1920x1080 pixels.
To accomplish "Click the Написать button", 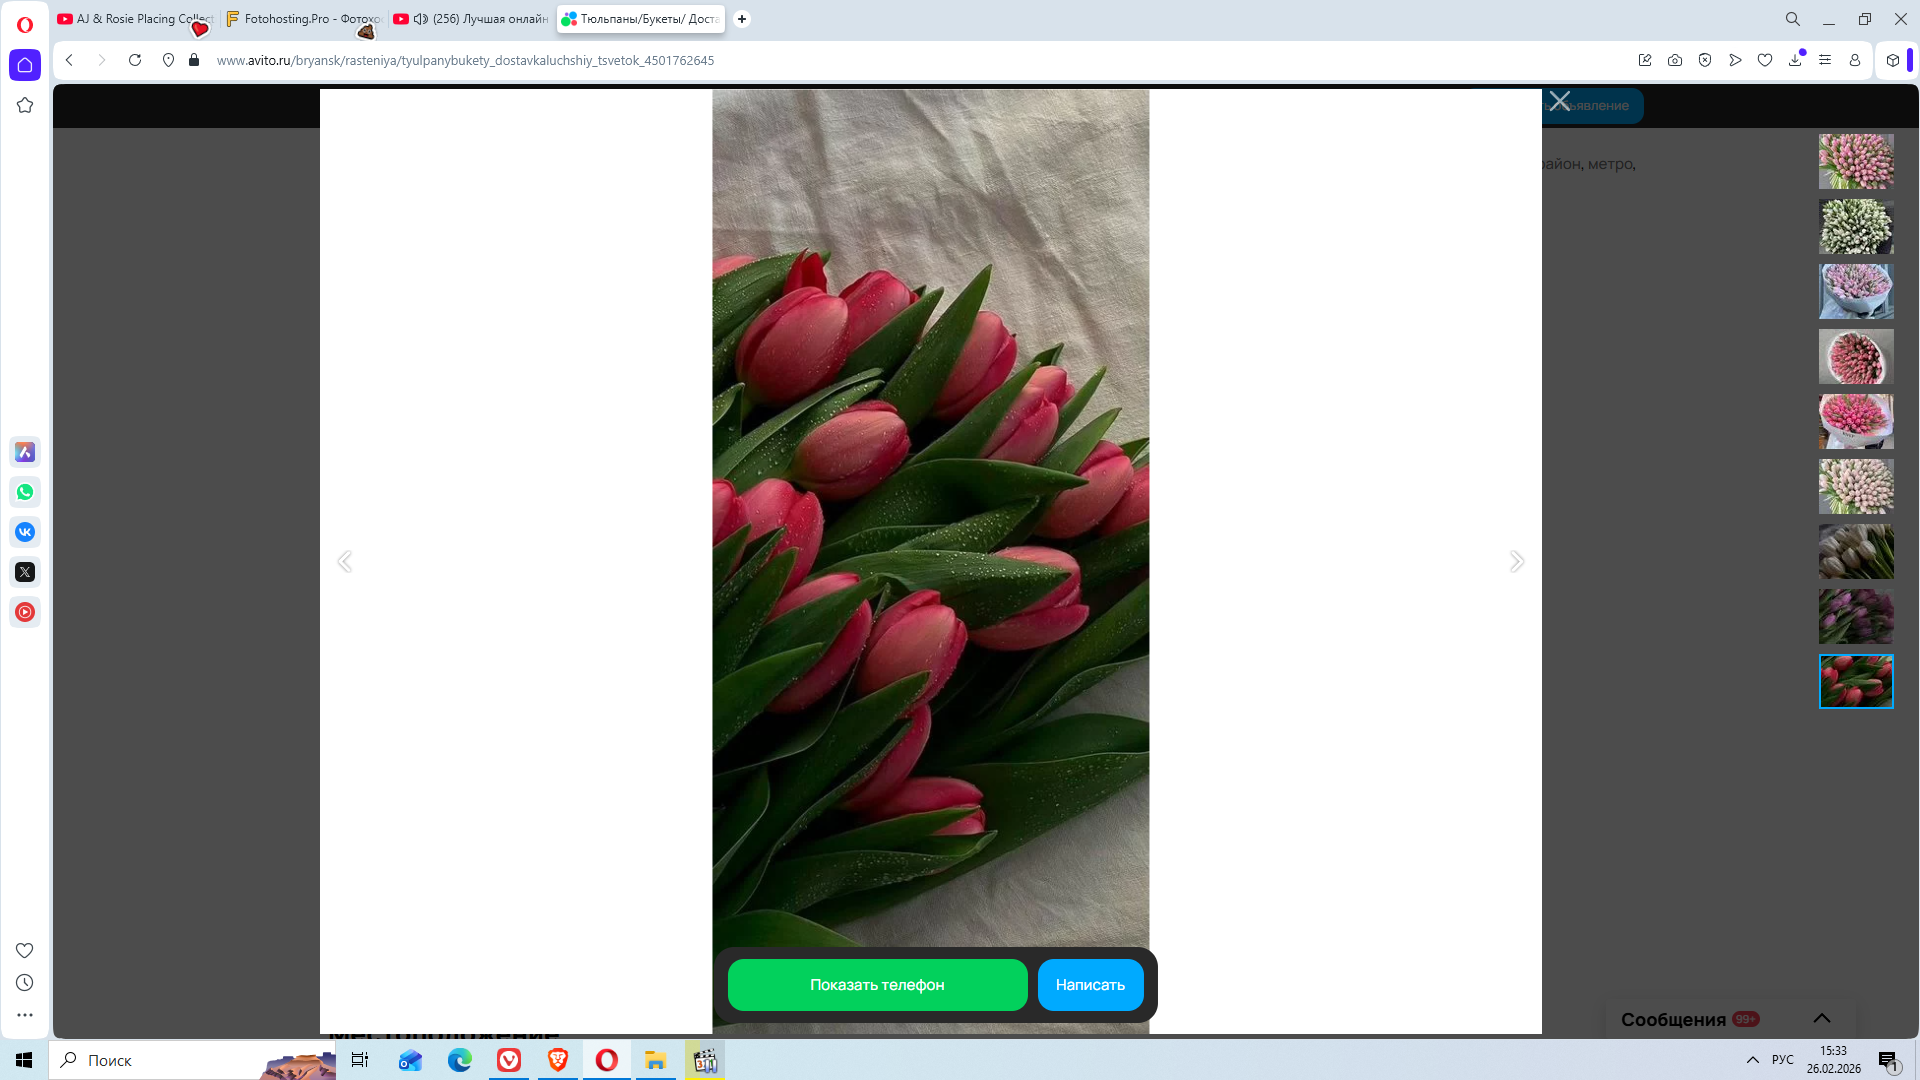I will tap(1090, 985).
